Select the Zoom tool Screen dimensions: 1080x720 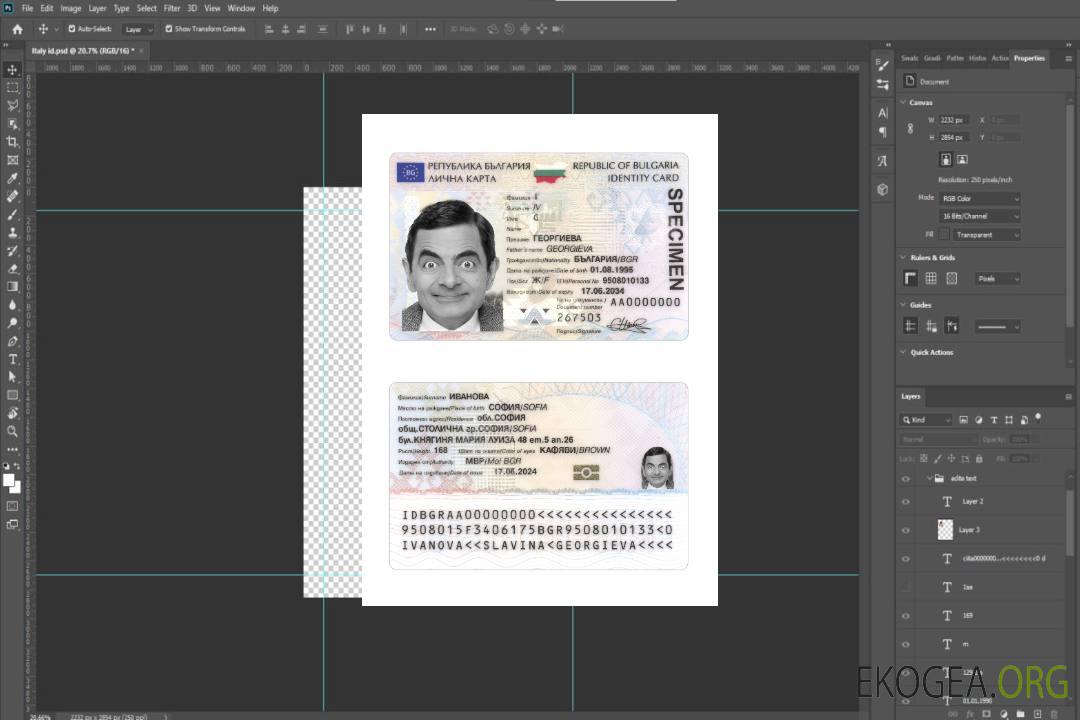tap(12, 431)
